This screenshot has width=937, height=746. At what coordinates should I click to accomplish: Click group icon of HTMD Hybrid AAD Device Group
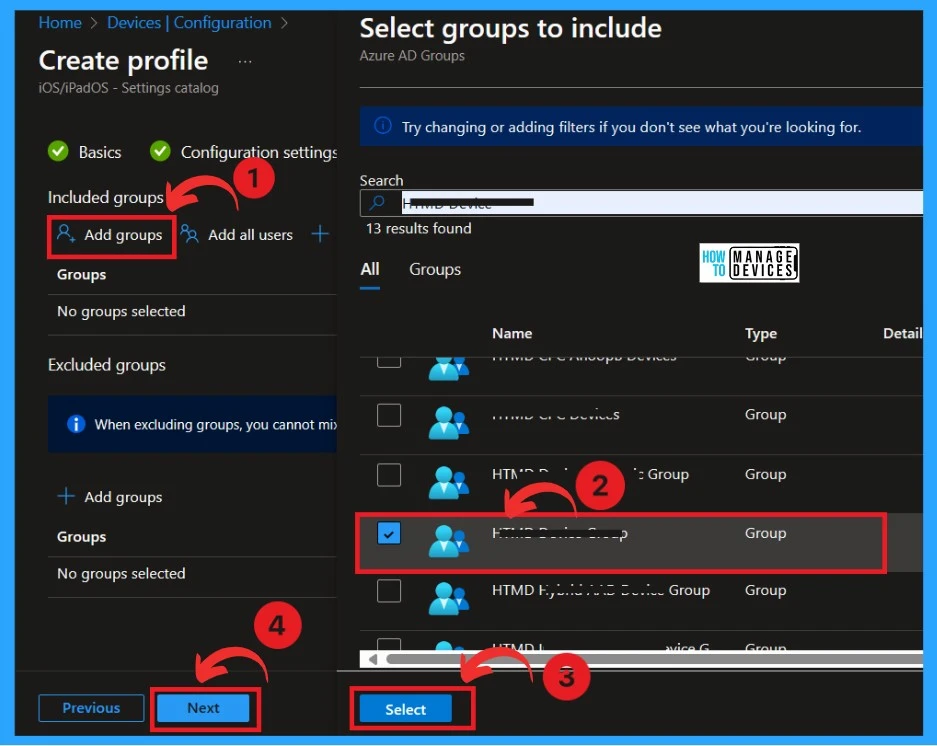coord(449,598)
